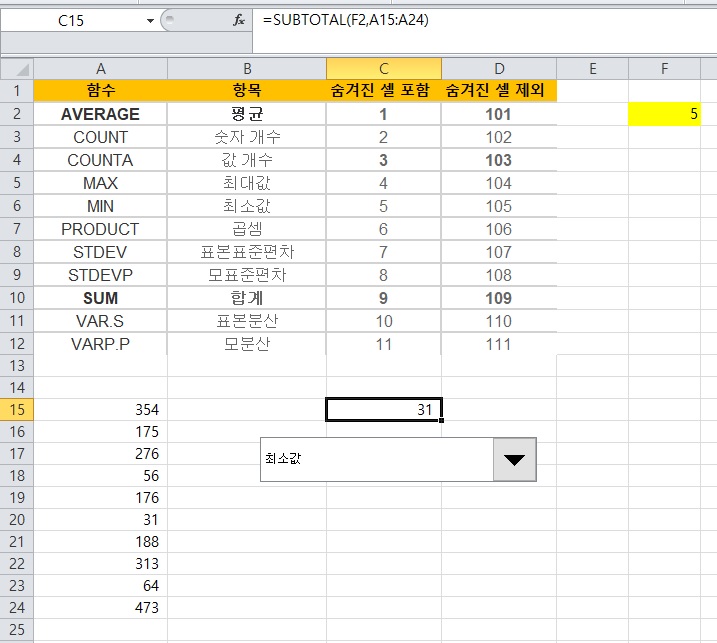Click the result cell C15 showing 31
This screenshot has width=717, height=643.
384,409
